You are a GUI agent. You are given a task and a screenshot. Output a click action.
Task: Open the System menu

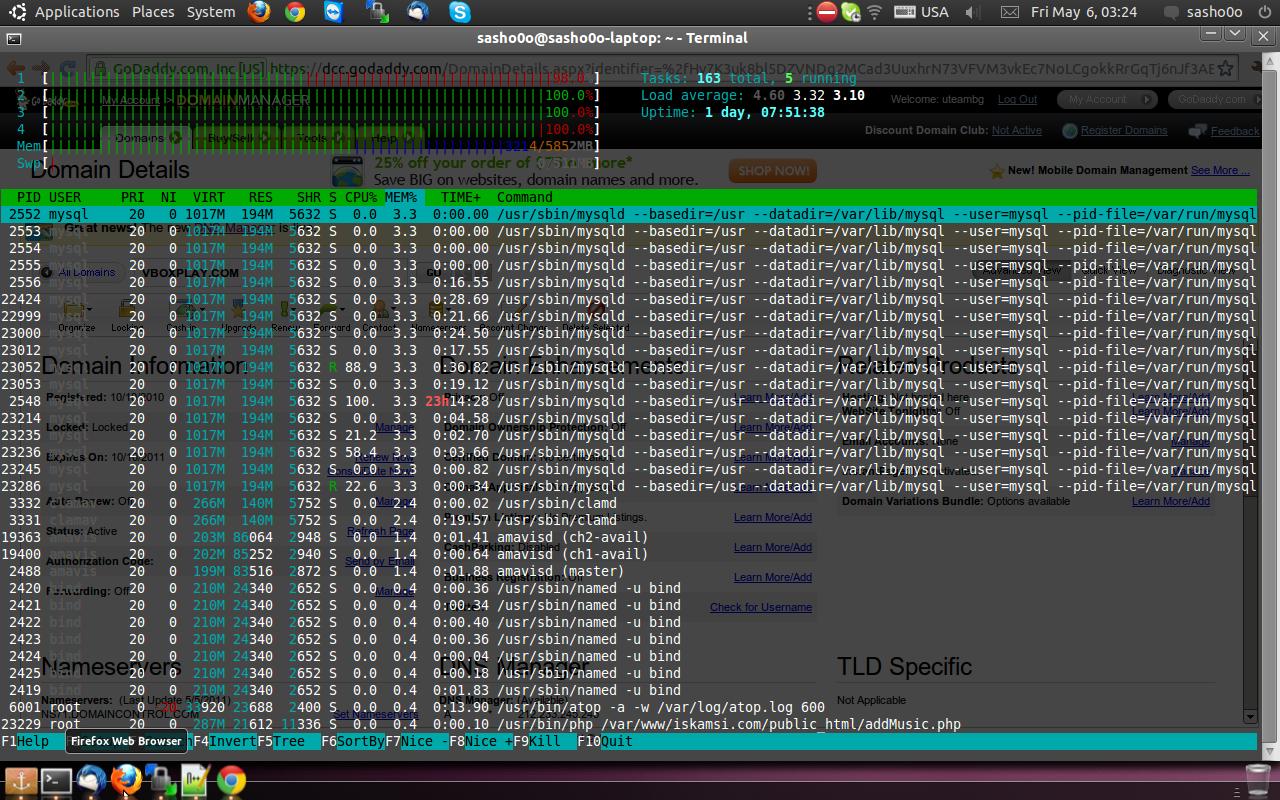[x=211, y=12]
